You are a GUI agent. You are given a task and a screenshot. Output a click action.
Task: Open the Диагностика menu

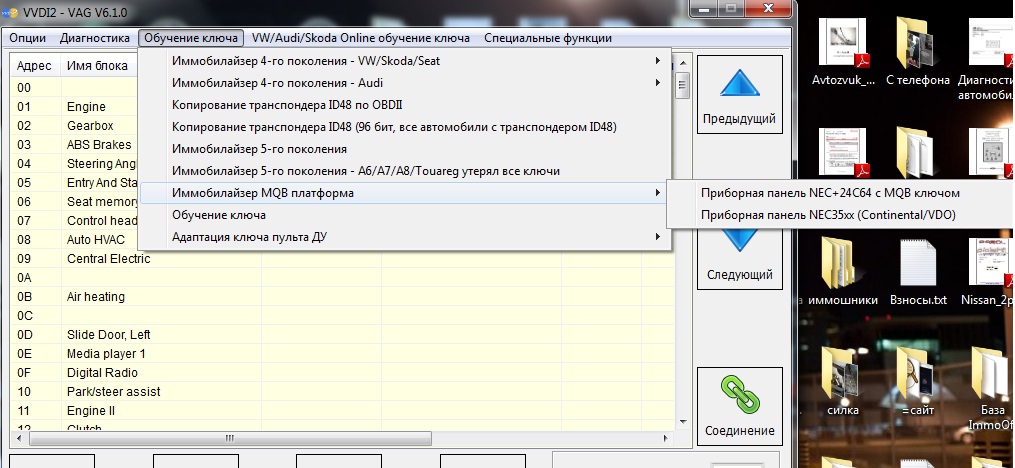click(x=95, y=38)
